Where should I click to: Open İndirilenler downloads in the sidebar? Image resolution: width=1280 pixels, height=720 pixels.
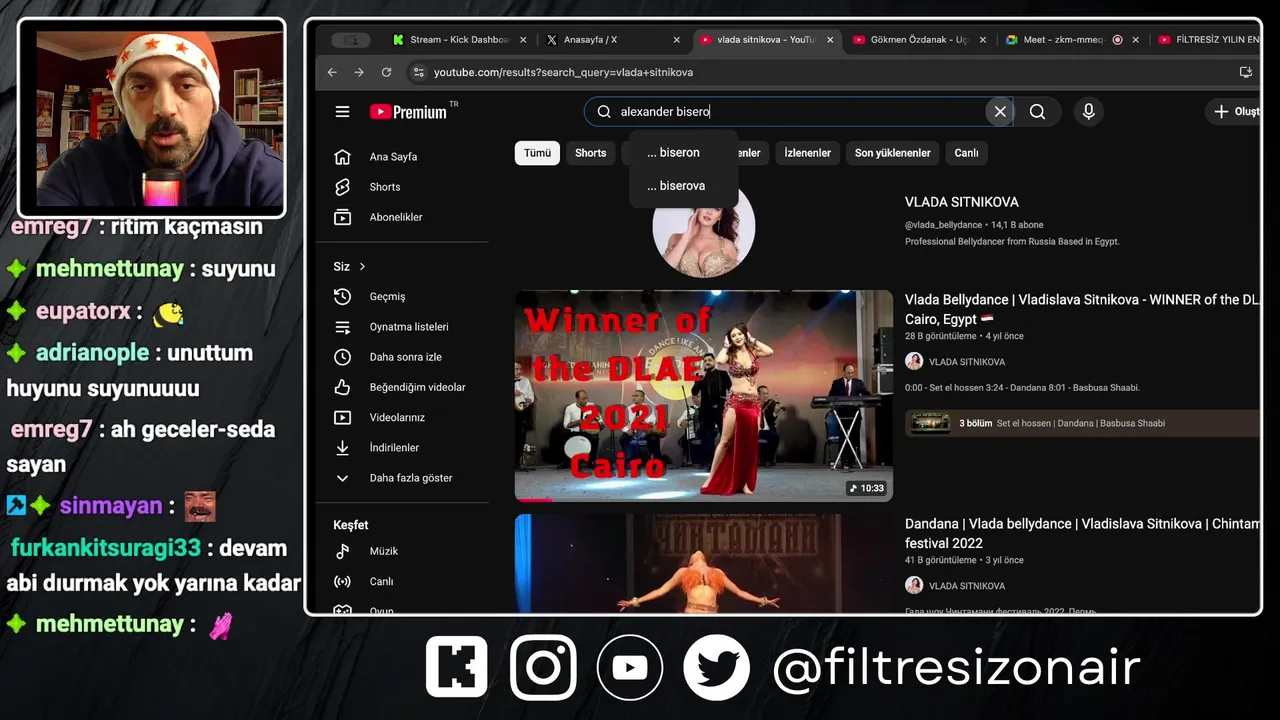point(402,448)
